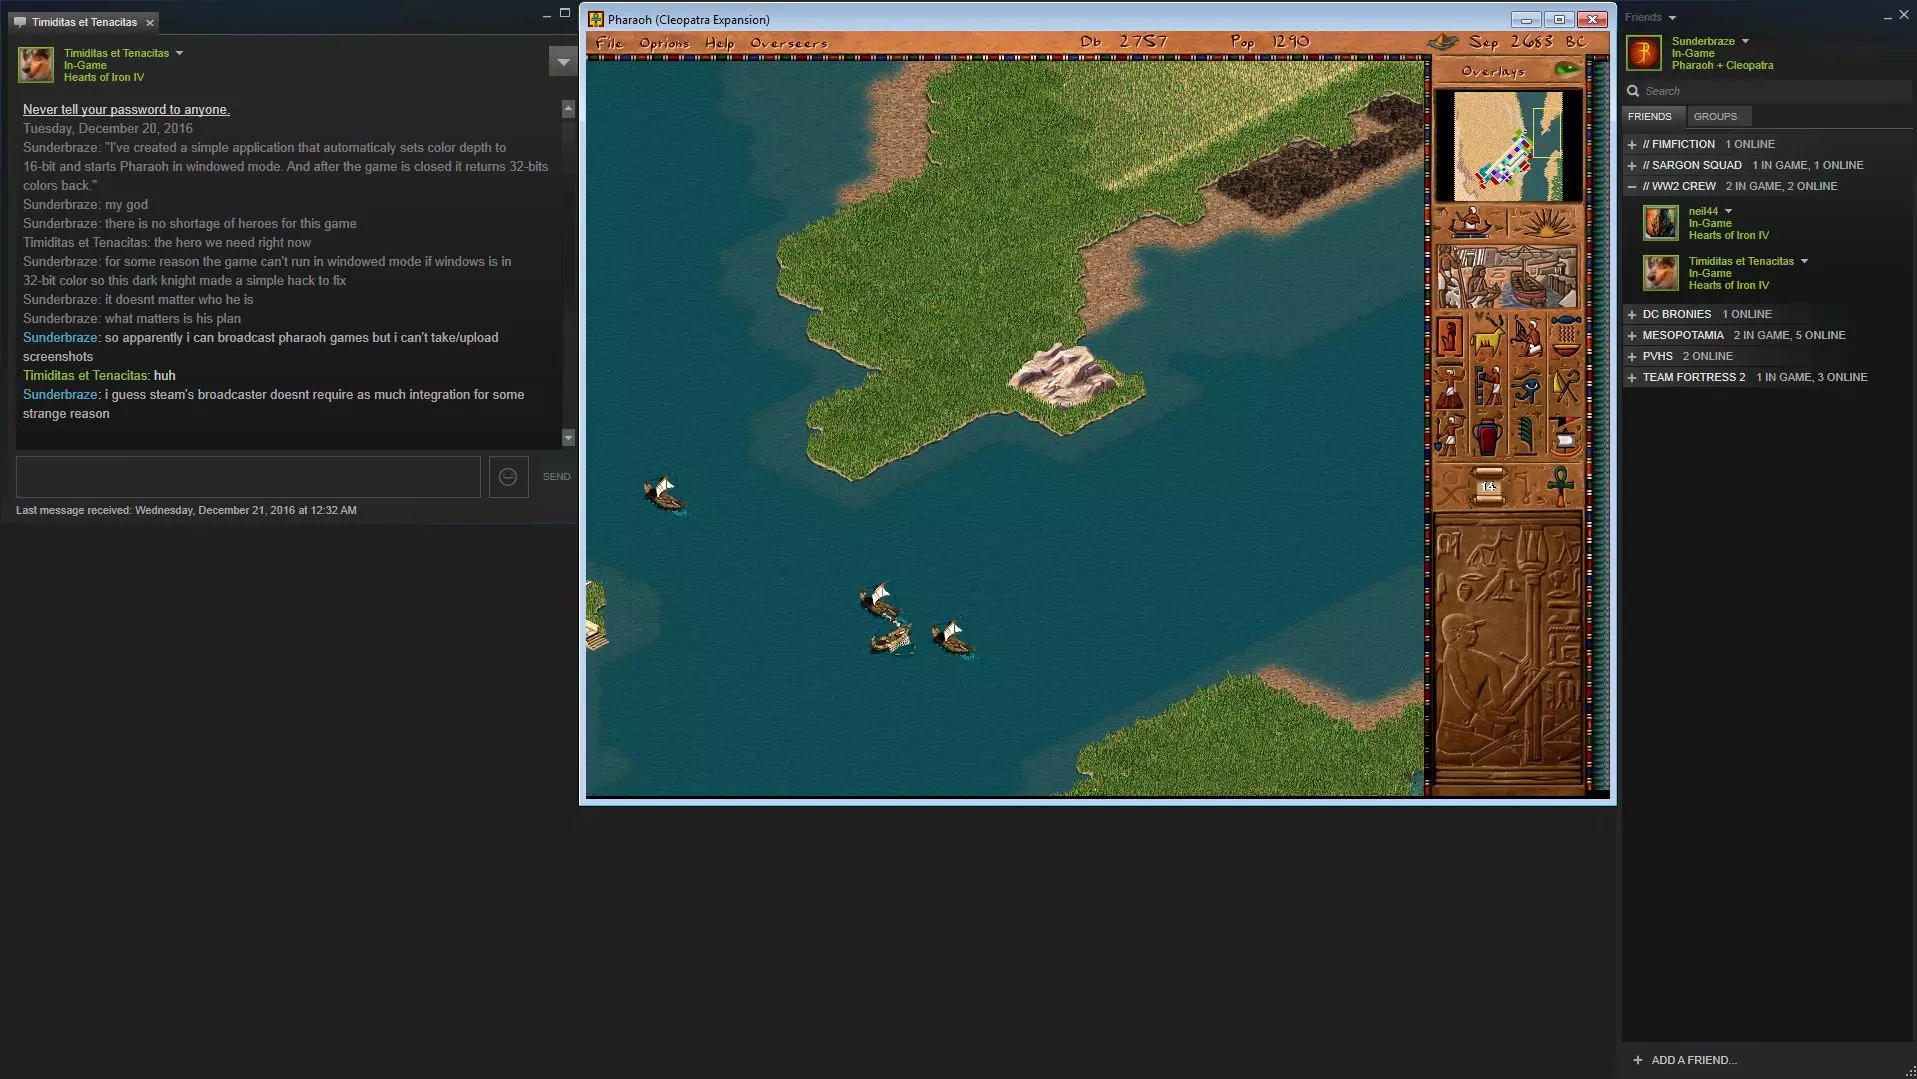Select the man-with-raised-arms build icon
The image size is (1917, 1079).
pyautogui.click(x=1449, y=386)
